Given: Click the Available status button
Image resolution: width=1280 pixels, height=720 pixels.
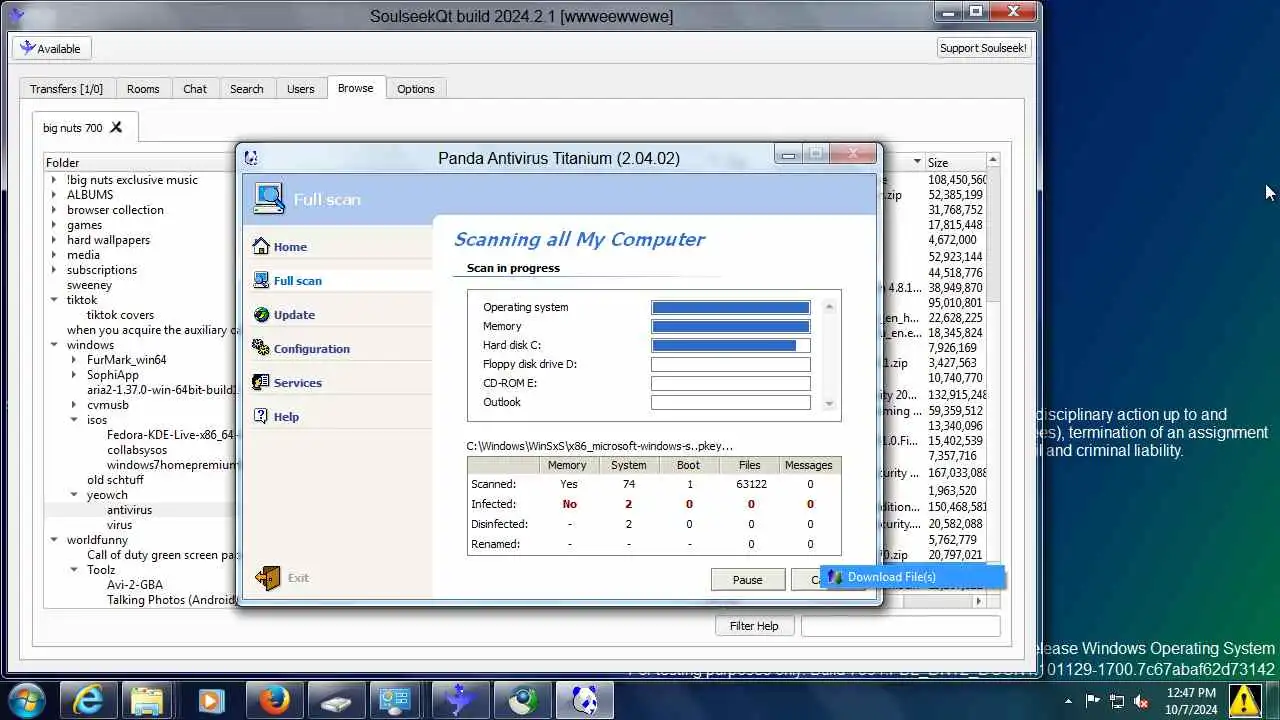Looking at the screenshot, I should tap(51, 48).
